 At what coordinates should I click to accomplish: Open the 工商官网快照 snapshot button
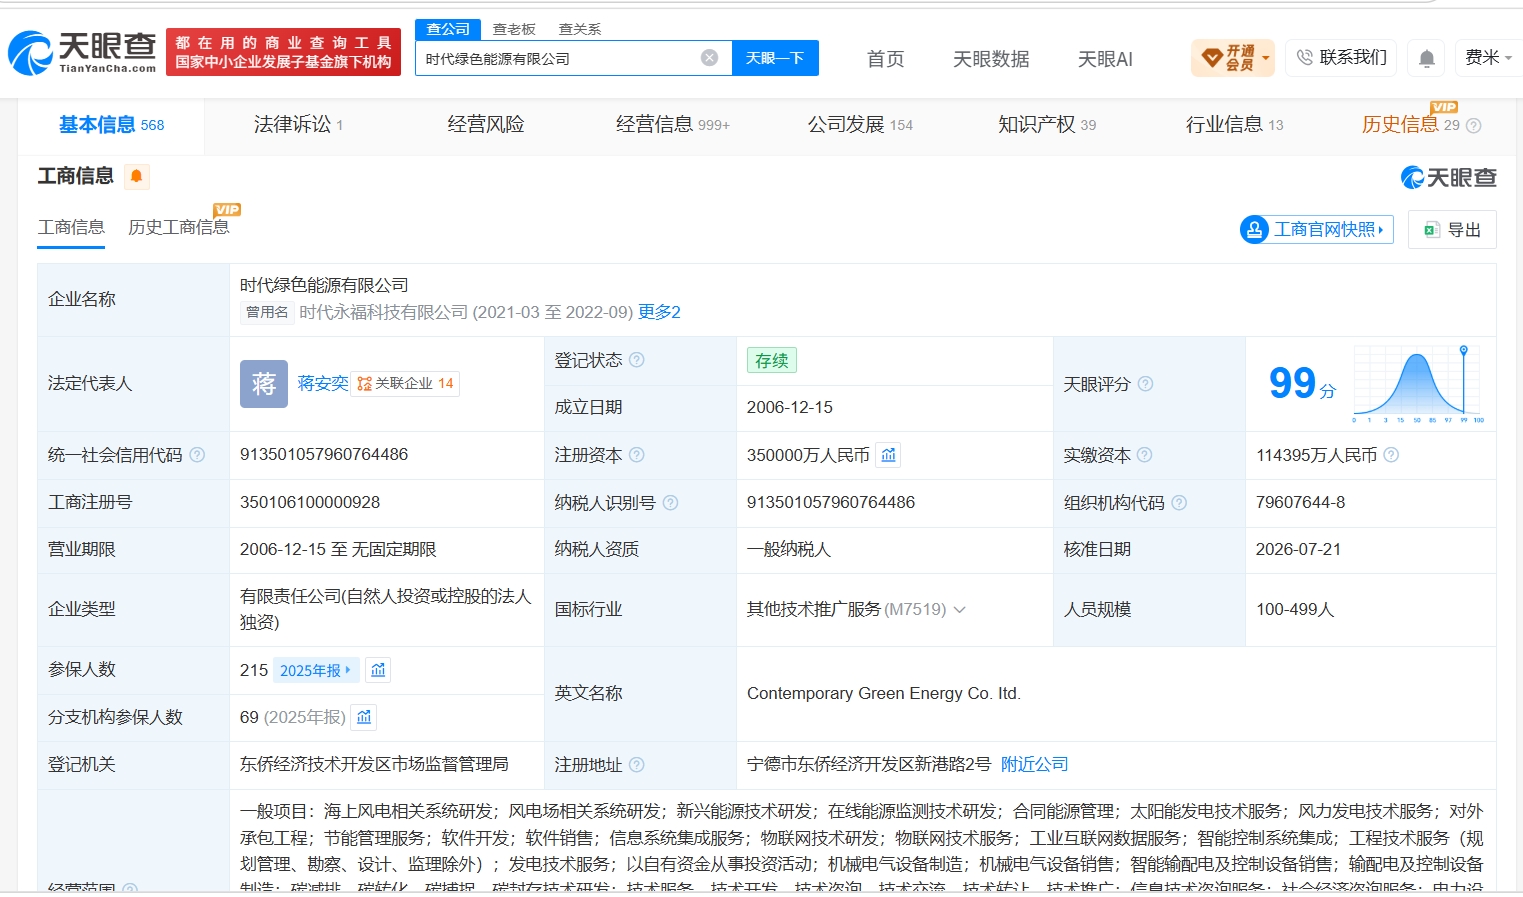[1316, 229]
